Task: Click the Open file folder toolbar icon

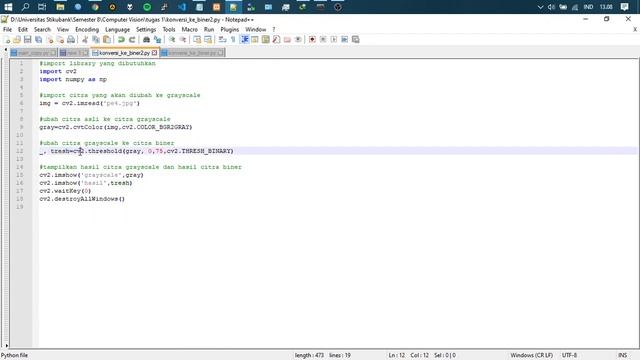Action: pos(17,40)
